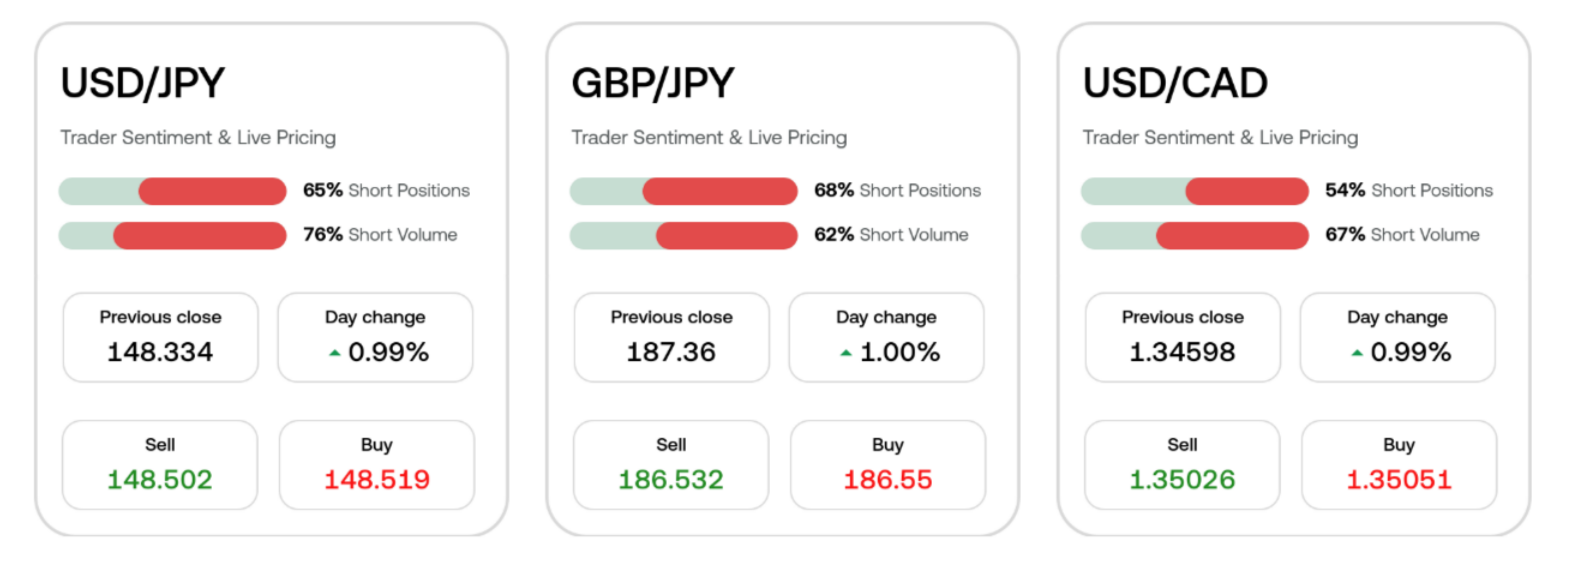Viewport: 1586px width, 568px height.
Task: Click the USD/JPY green day change arrow
Action: (335, 353)
